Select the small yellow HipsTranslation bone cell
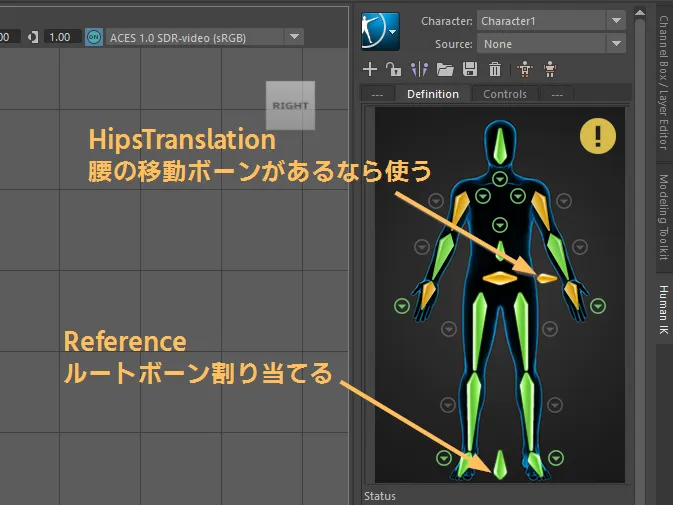673x505 pixels. point(547,279)
